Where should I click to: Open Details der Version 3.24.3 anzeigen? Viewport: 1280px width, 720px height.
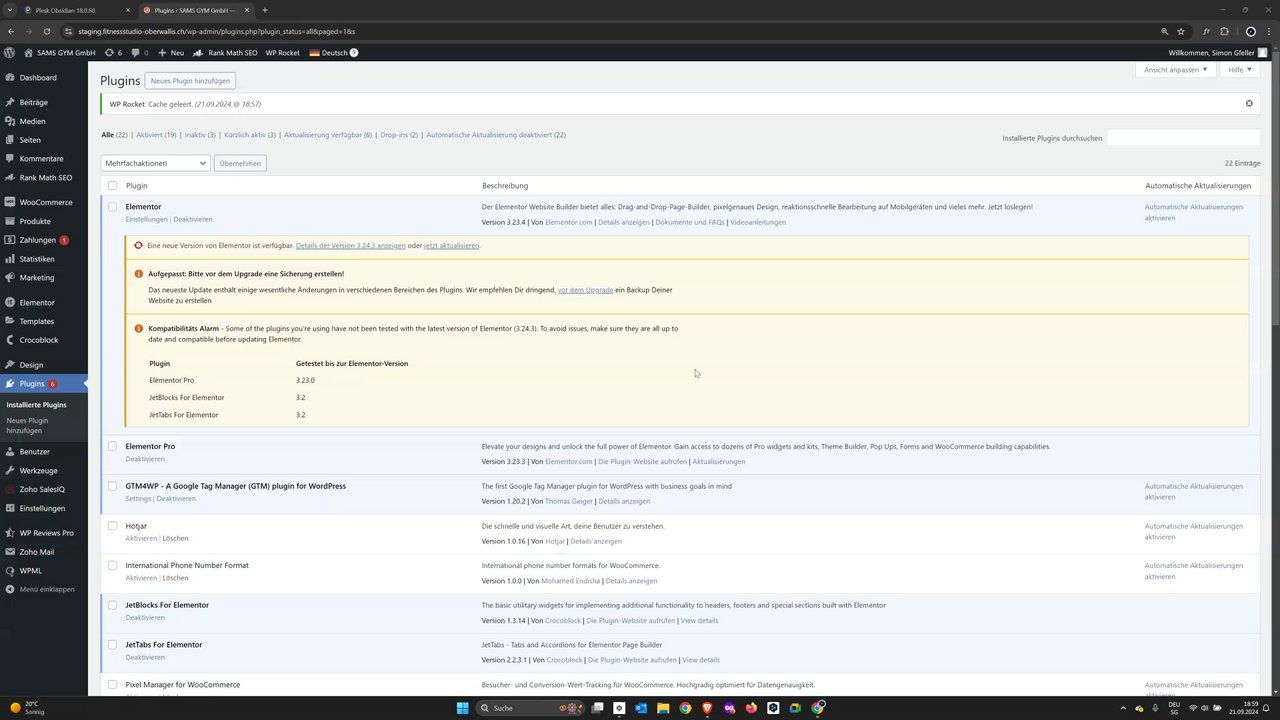pyautogui.click(x=350, y=245)
